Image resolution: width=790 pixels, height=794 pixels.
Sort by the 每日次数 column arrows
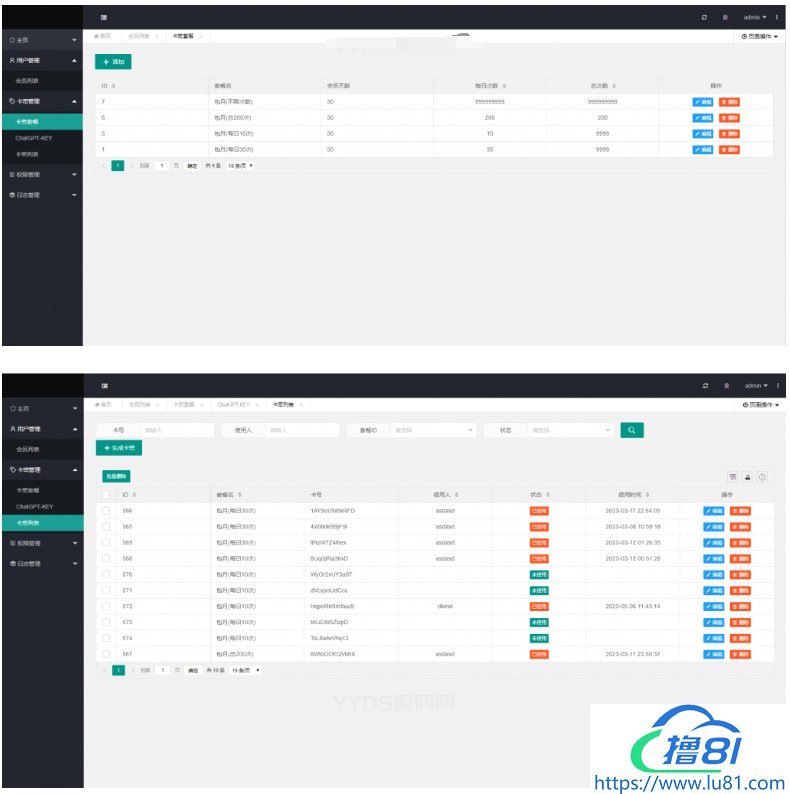tap(504, 86)
